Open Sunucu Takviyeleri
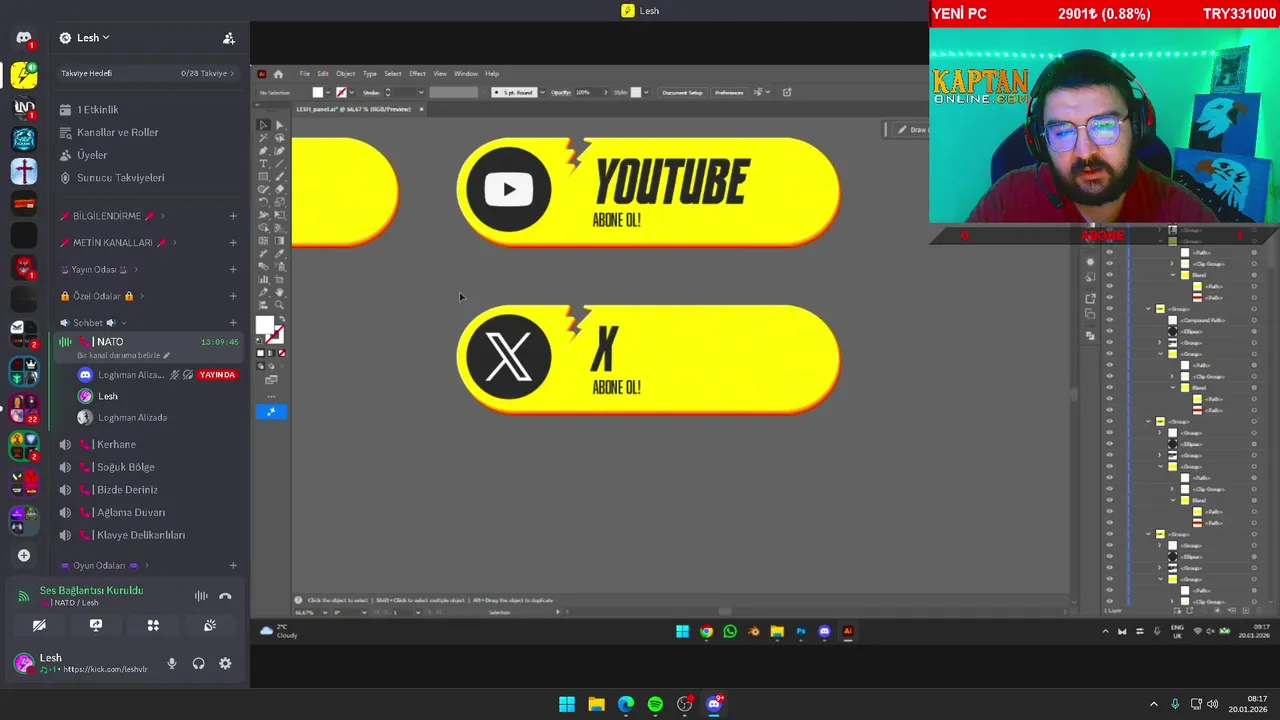The width and height of the screenshot is (1280, 720). pos(121,178)
